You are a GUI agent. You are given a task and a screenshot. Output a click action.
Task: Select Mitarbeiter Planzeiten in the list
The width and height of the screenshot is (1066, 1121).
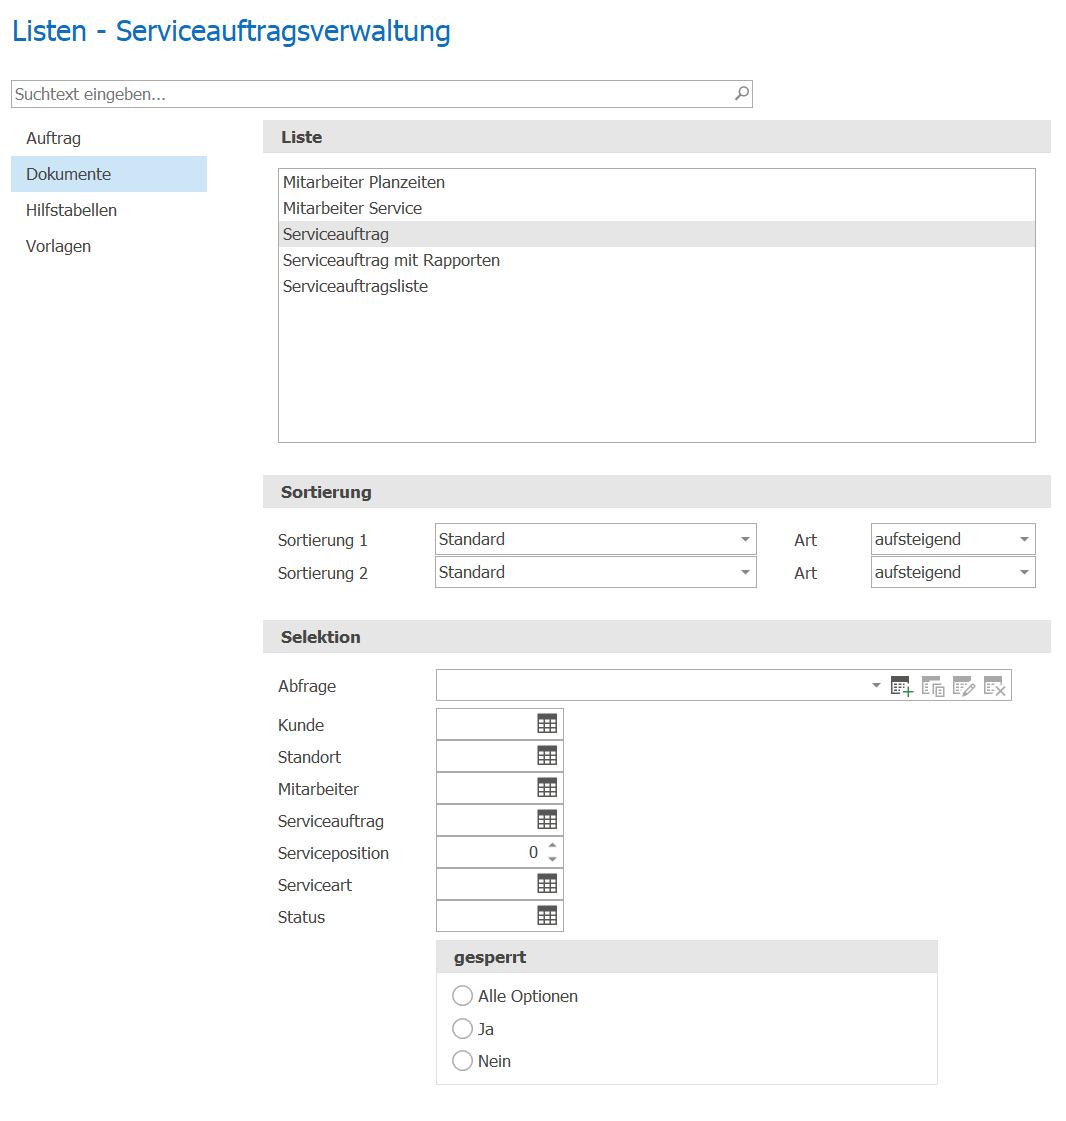[656, 182]
